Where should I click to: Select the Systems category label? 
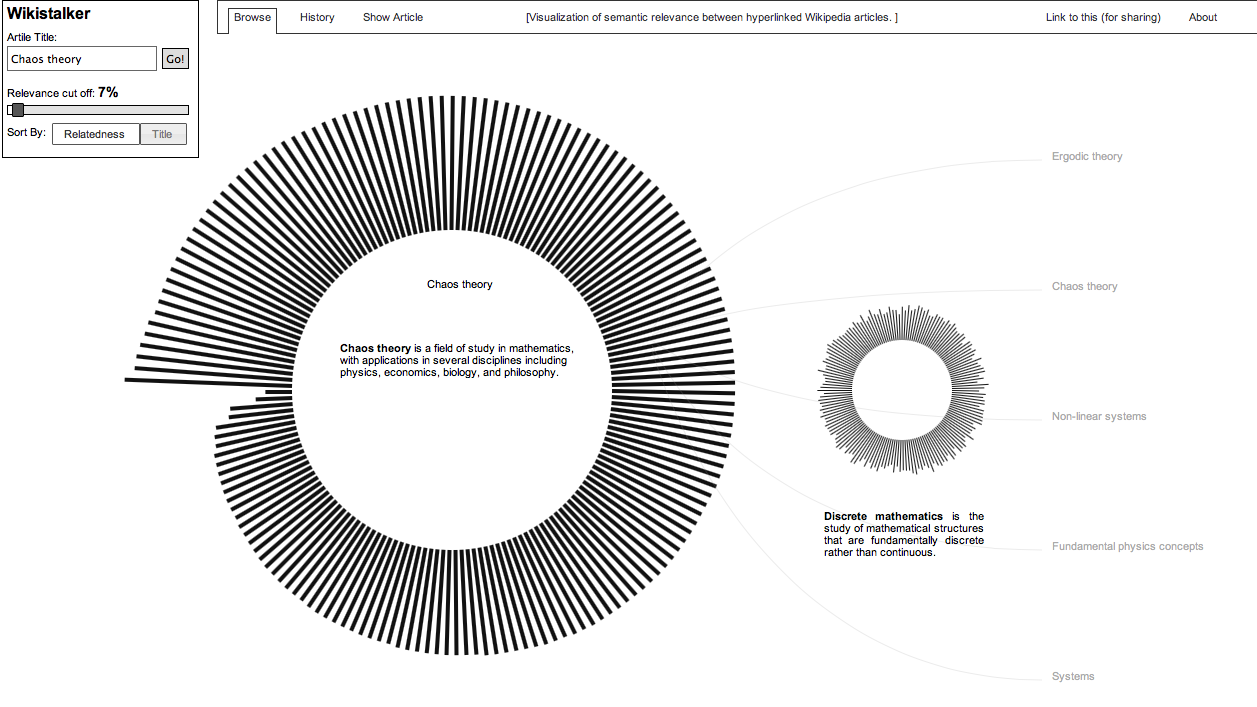coord(1073,677)
